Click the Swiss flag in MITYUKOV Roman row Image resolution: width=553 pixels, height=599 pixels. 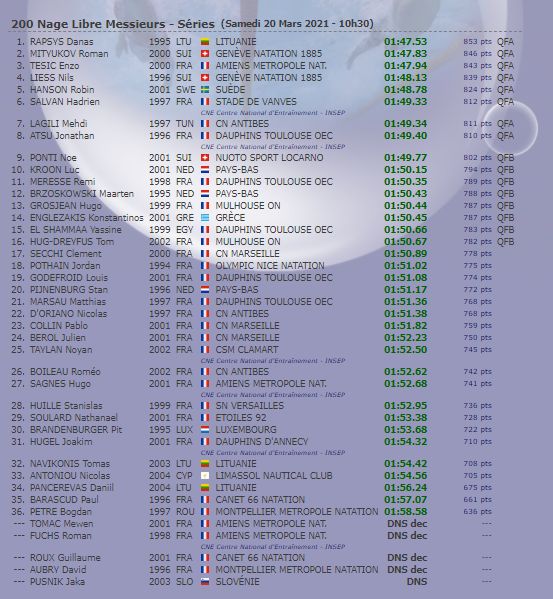pyautogui.click(x=205, y=54)
